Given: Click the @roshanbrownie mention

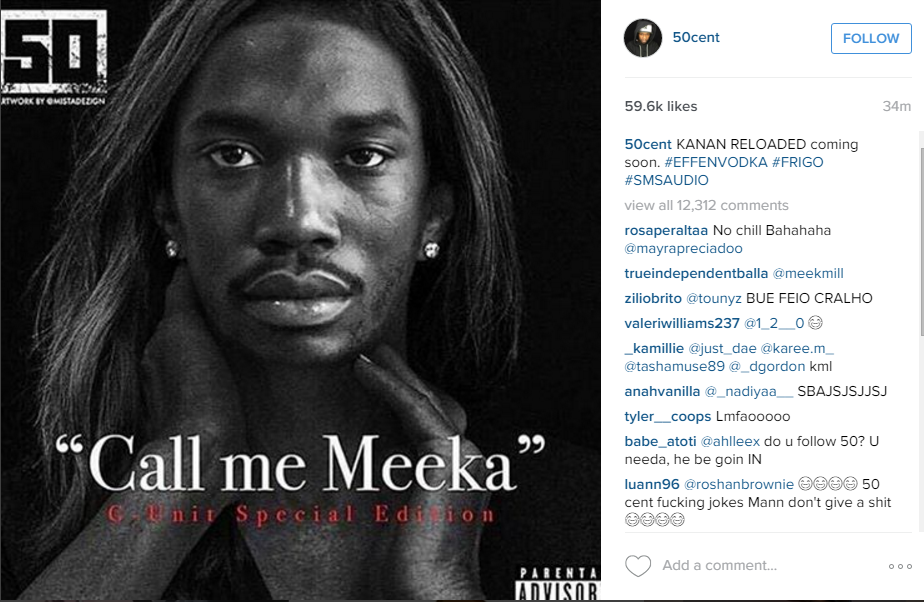Looking at the screenshot, I should (738, 484).
